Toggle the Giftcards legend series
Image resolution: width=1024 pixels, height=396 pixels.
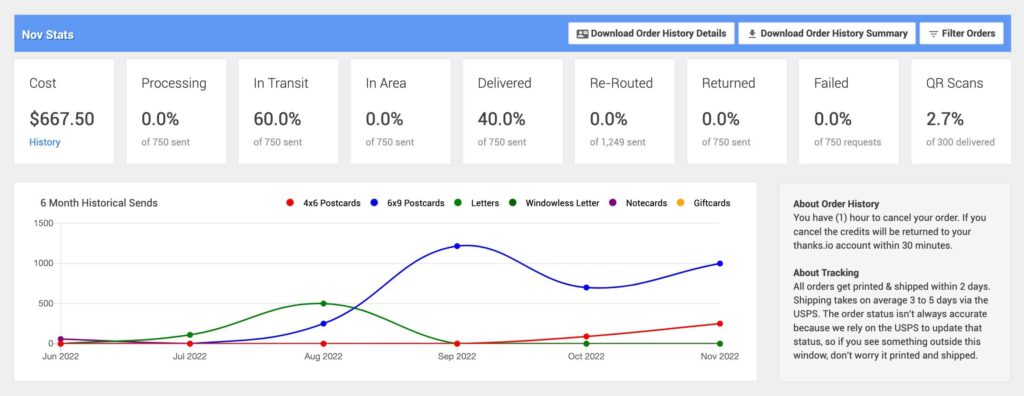703,203
